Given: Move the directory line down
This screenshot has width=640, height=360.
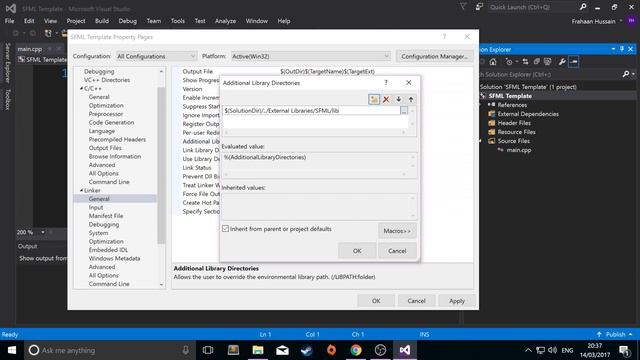Looking at the screenshot, I should [x=399, y=99].
